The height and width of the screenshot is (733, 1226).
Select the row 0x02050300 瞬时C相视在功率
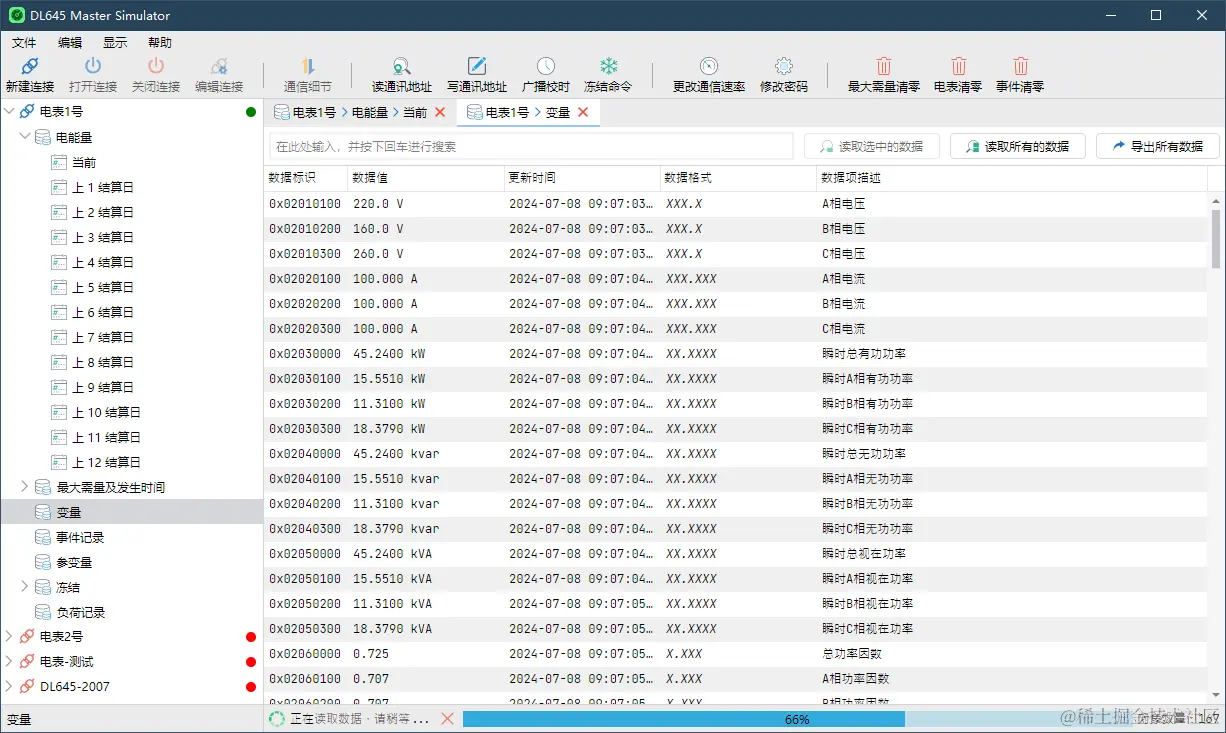click(x=736, y=628)
